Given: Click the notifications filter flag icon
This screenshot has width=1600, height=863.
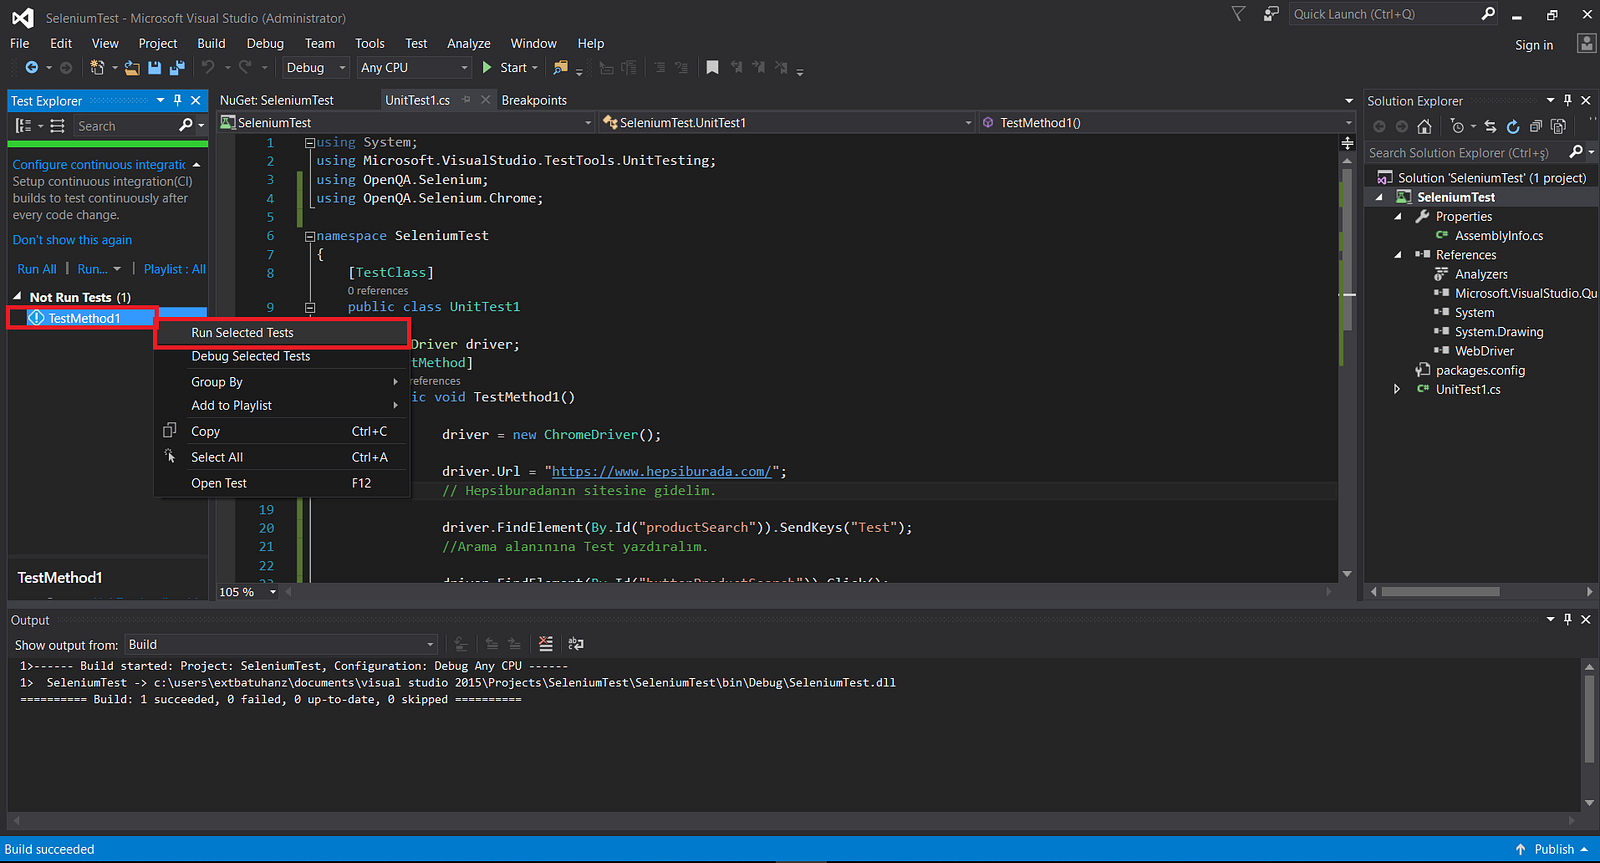Looking at the screenshot, I should [1238, 14].
